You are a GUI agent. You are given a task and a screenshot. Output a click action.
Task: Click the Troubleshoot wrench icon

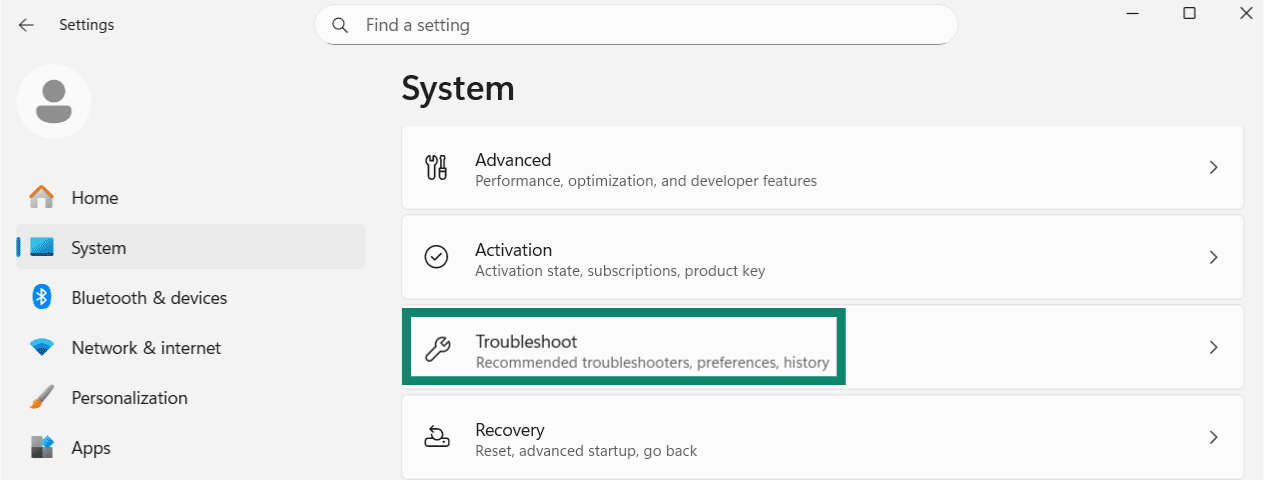[437, 347]
